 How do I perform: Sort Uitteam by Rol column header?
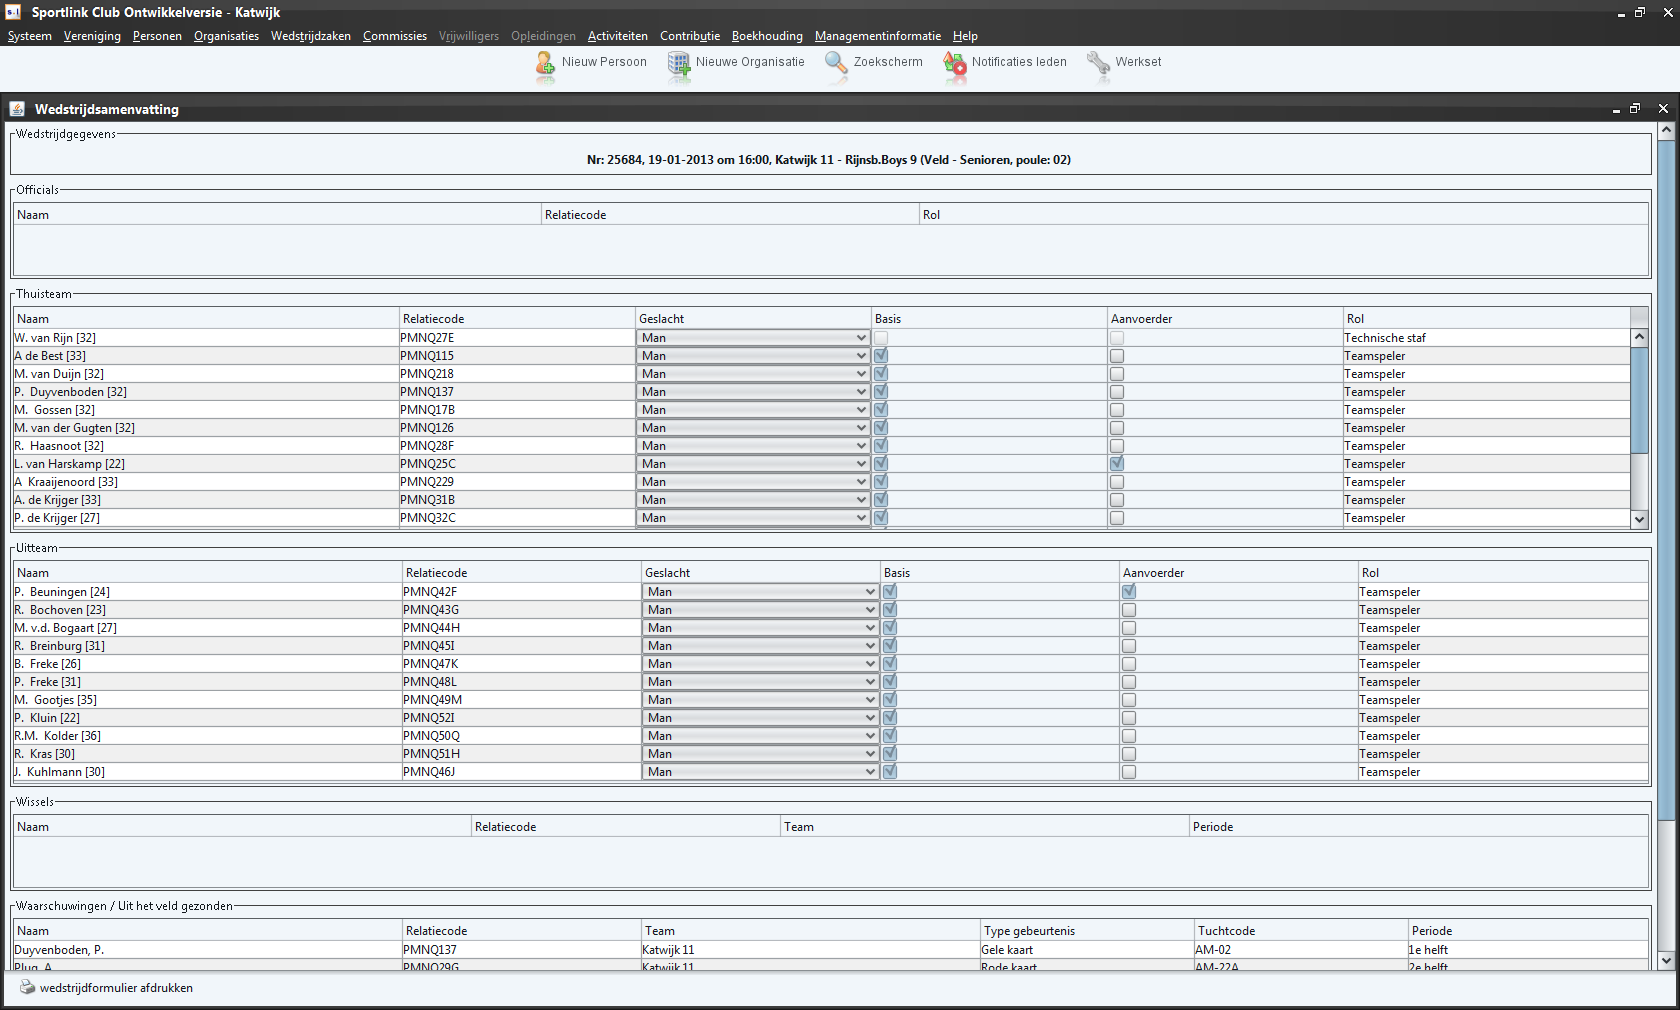click(1503, 573)
